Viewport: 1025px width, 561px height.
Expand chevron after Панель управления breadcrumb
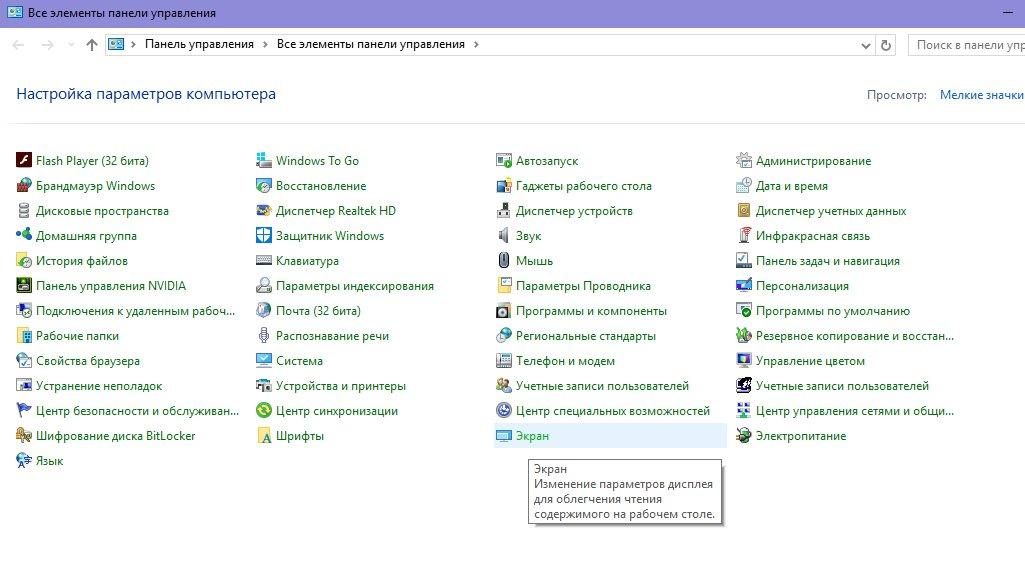[265, 45]
